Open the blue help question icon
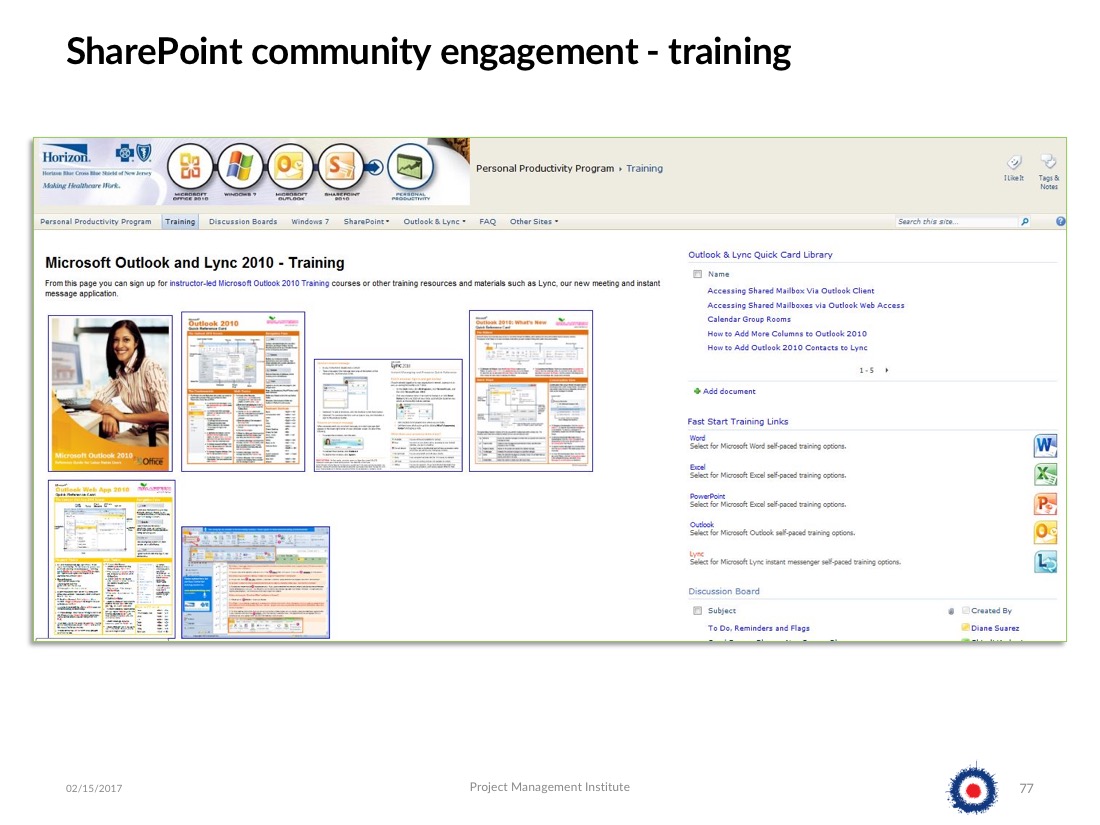This screenshot has width=1100, height=825. pos(1060,222)
